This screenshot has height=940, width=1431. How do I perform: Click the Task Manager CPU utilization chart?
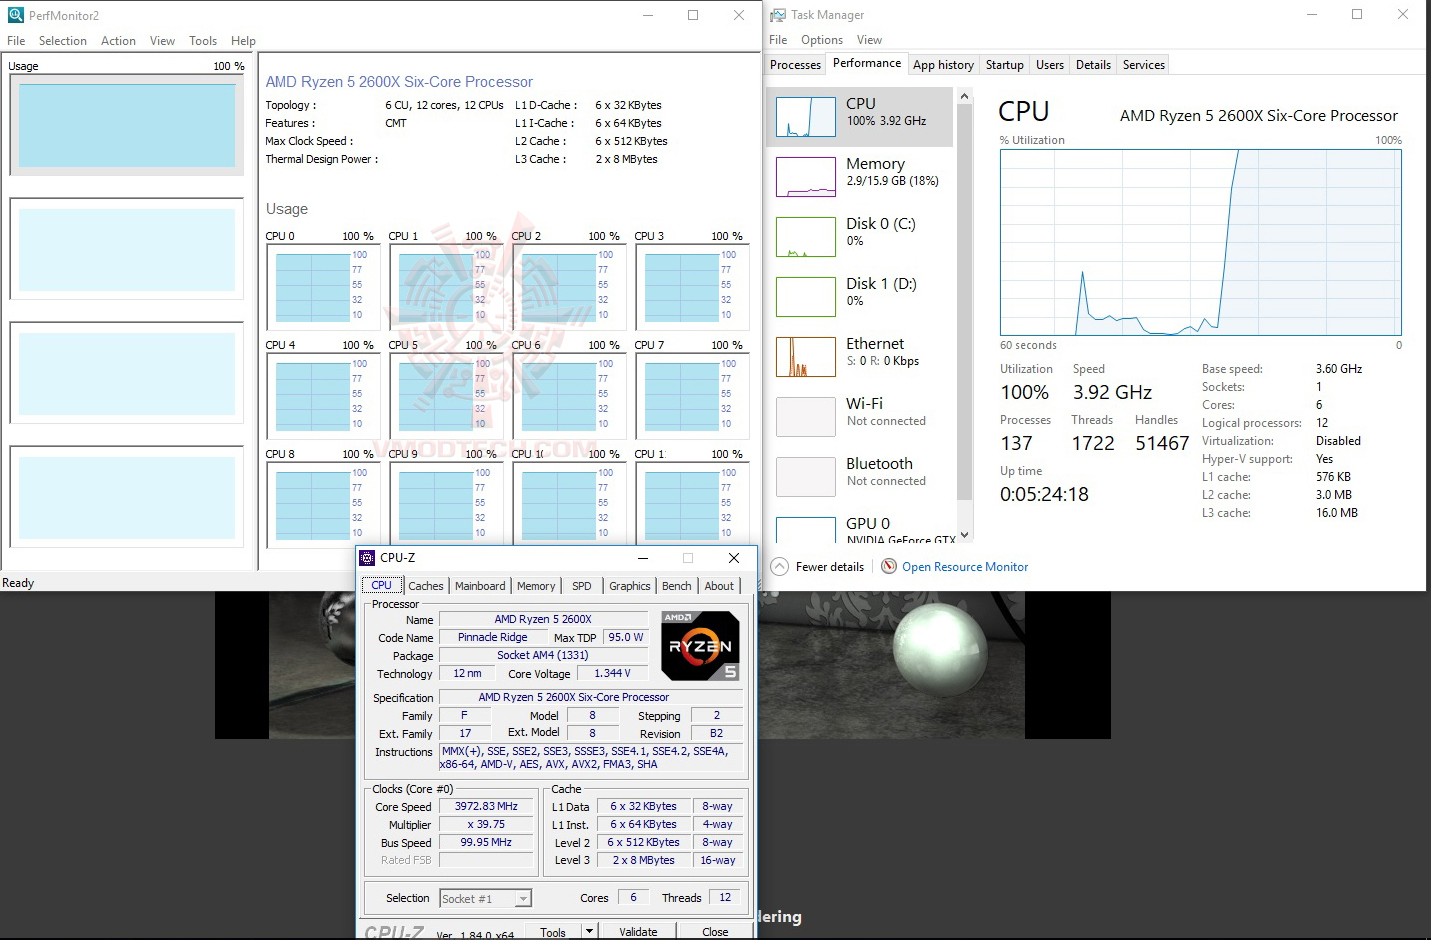click(1201, 243)
